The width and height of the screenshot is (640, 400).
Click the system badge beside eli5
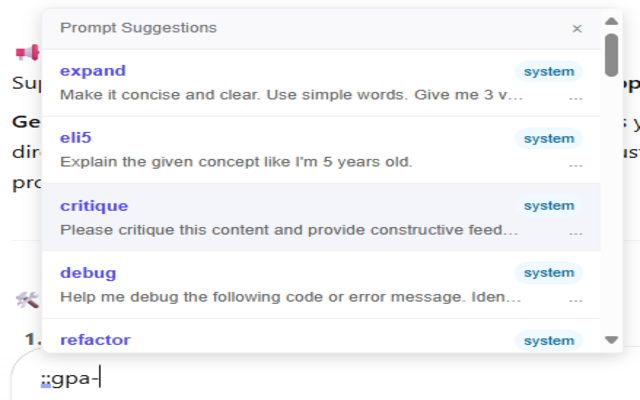(549, 139)
